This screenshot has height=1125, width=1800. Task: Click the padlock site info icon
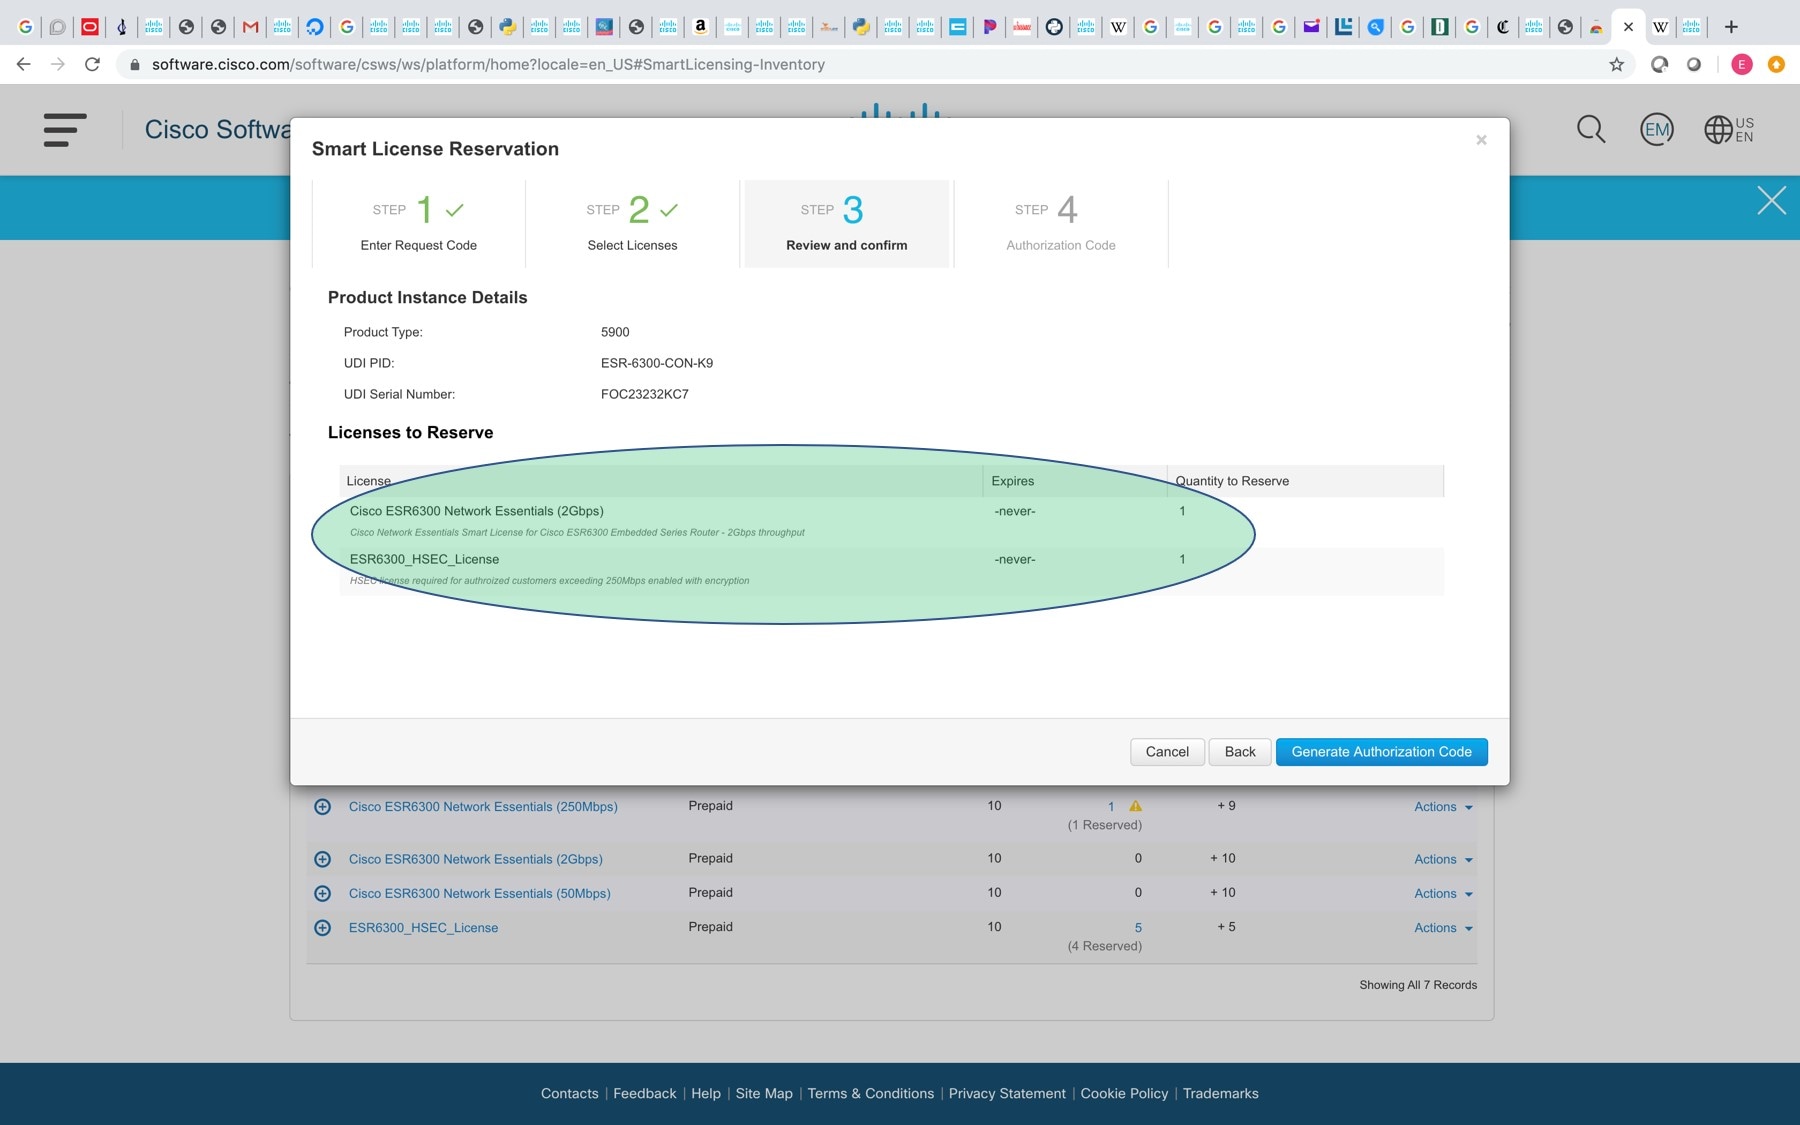click(135, 64)
